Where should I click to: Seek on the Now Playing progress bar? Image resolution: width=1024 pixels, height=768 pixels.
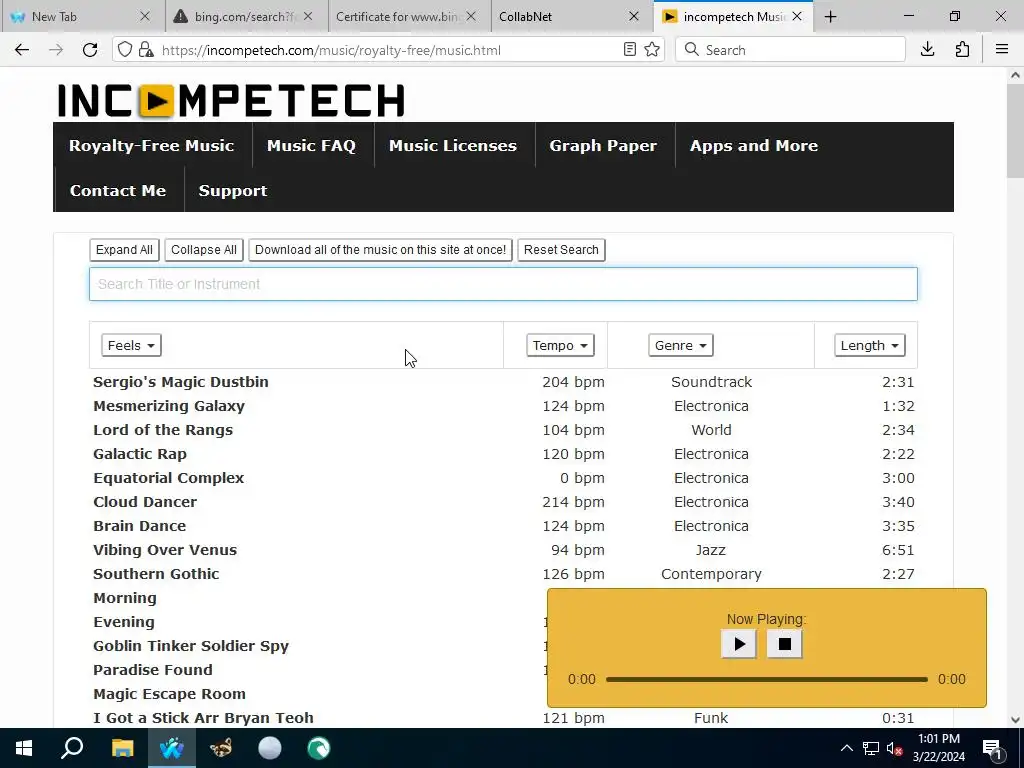[767, 679]
